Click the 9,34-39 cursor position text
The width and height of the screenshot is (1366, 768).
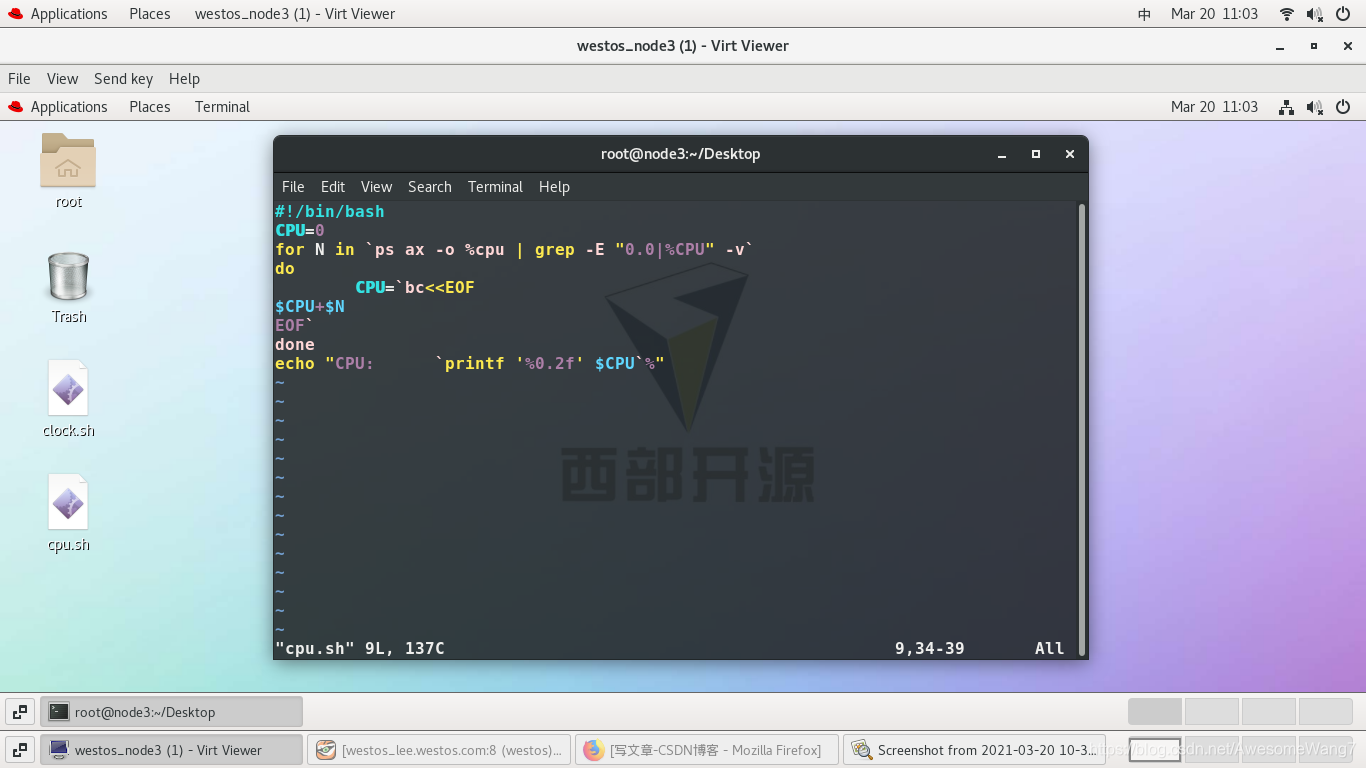930,649
